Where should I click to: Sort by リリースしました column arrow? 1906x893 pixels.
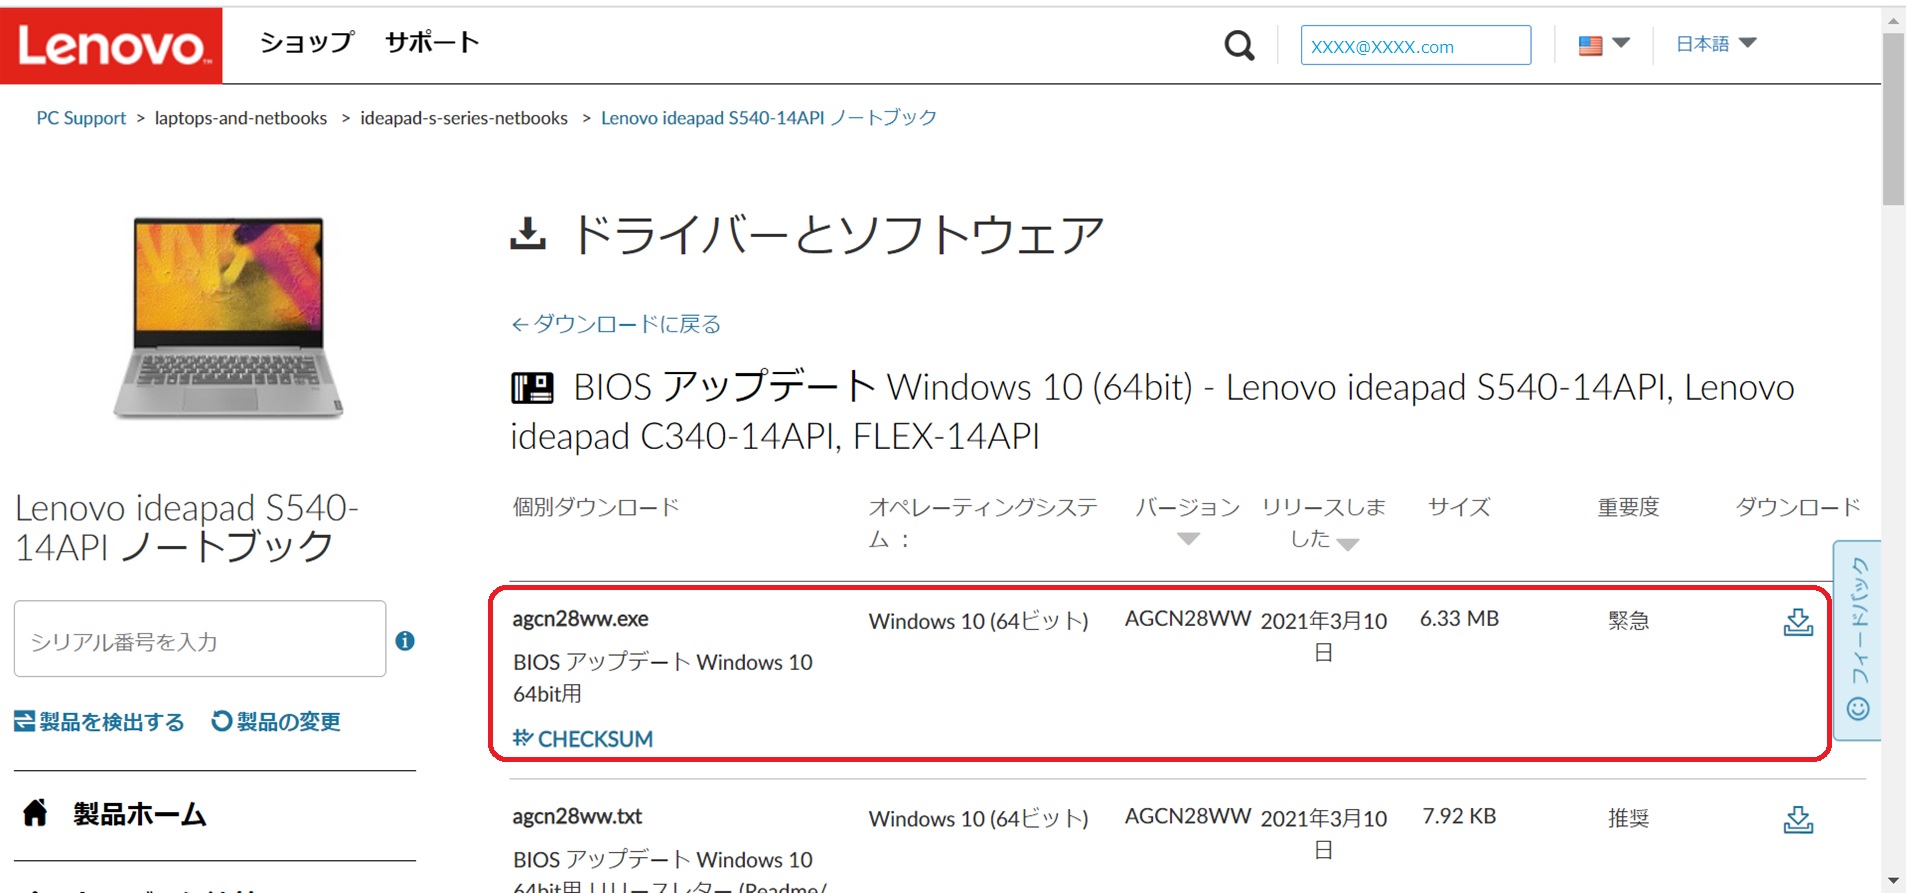pyautogui.click(x=1348, y=545)
